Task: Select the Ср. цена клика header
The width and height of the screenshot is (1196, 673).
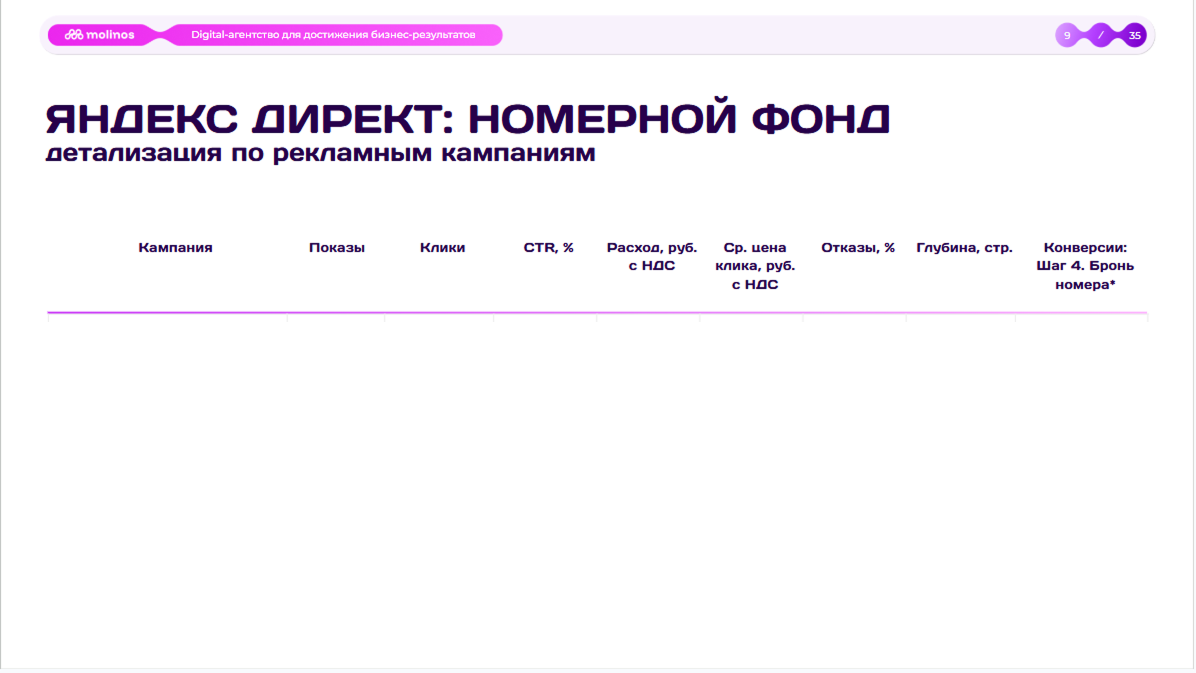Action: (755, 266)
